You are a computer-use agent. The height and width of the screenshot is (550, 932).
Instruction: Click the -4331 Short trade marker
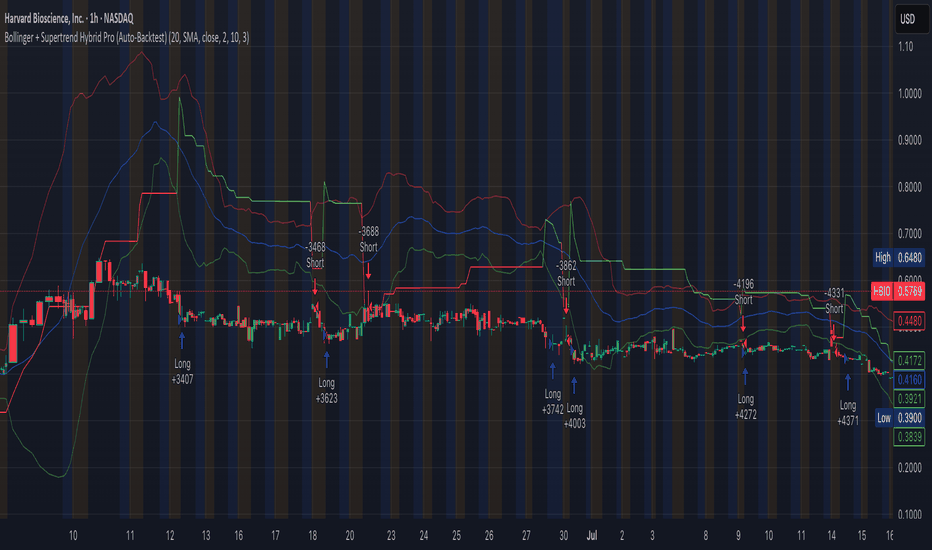(834, 301)
